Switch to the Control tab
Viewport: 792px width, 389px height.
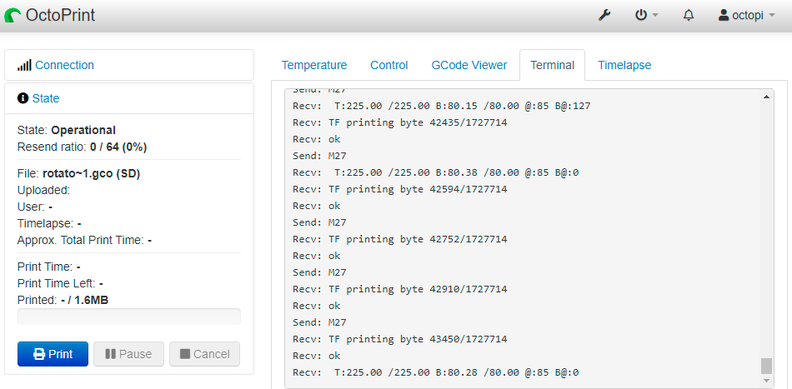[389, 65]
